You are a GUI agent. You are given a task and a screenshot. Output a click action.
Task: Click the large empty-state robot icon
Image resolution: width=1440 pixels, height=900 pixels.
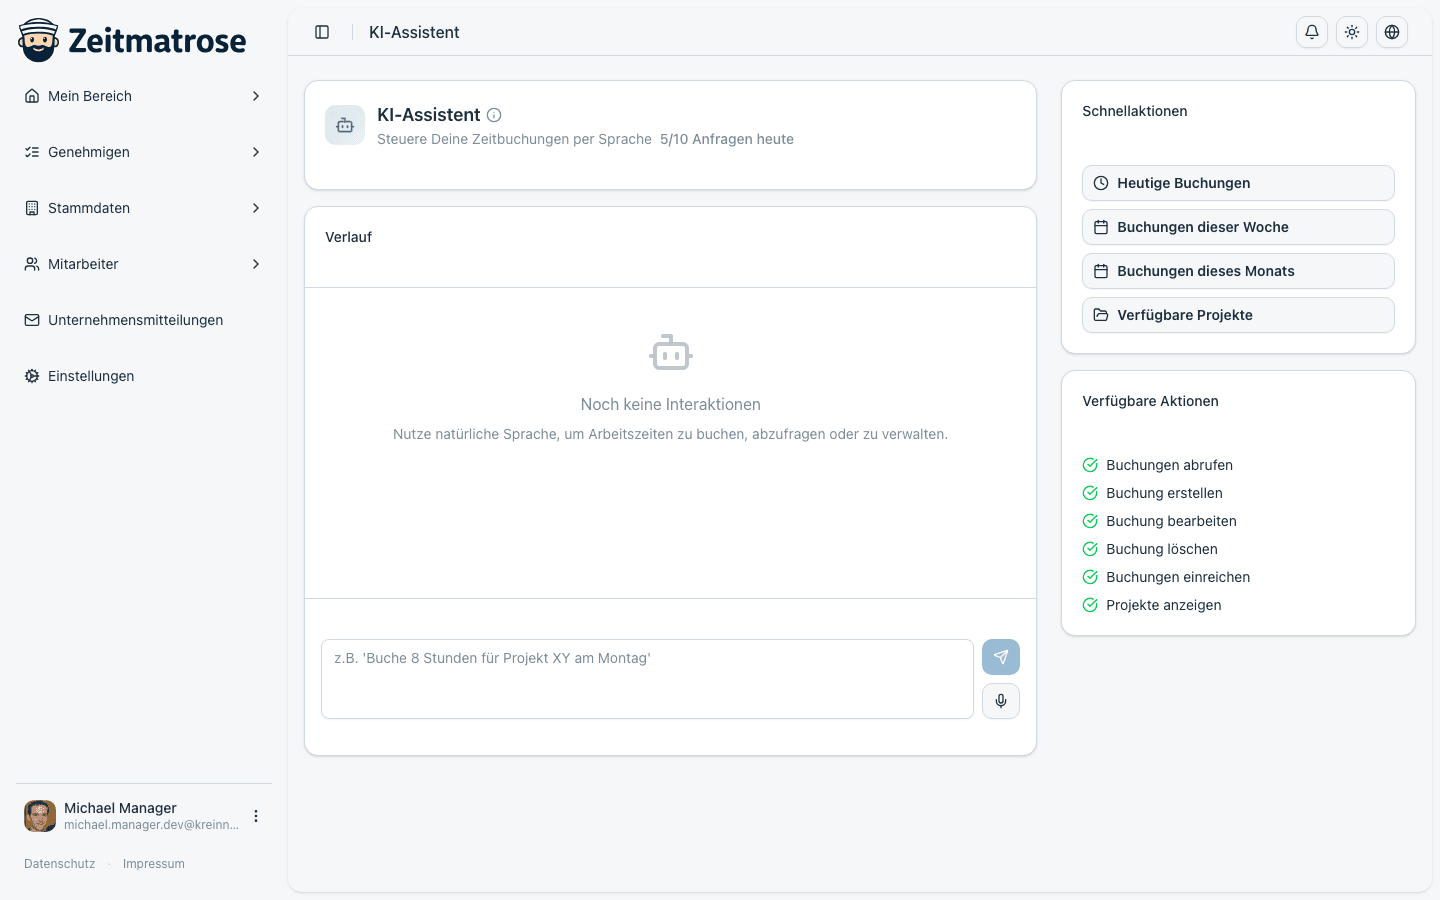671,352
